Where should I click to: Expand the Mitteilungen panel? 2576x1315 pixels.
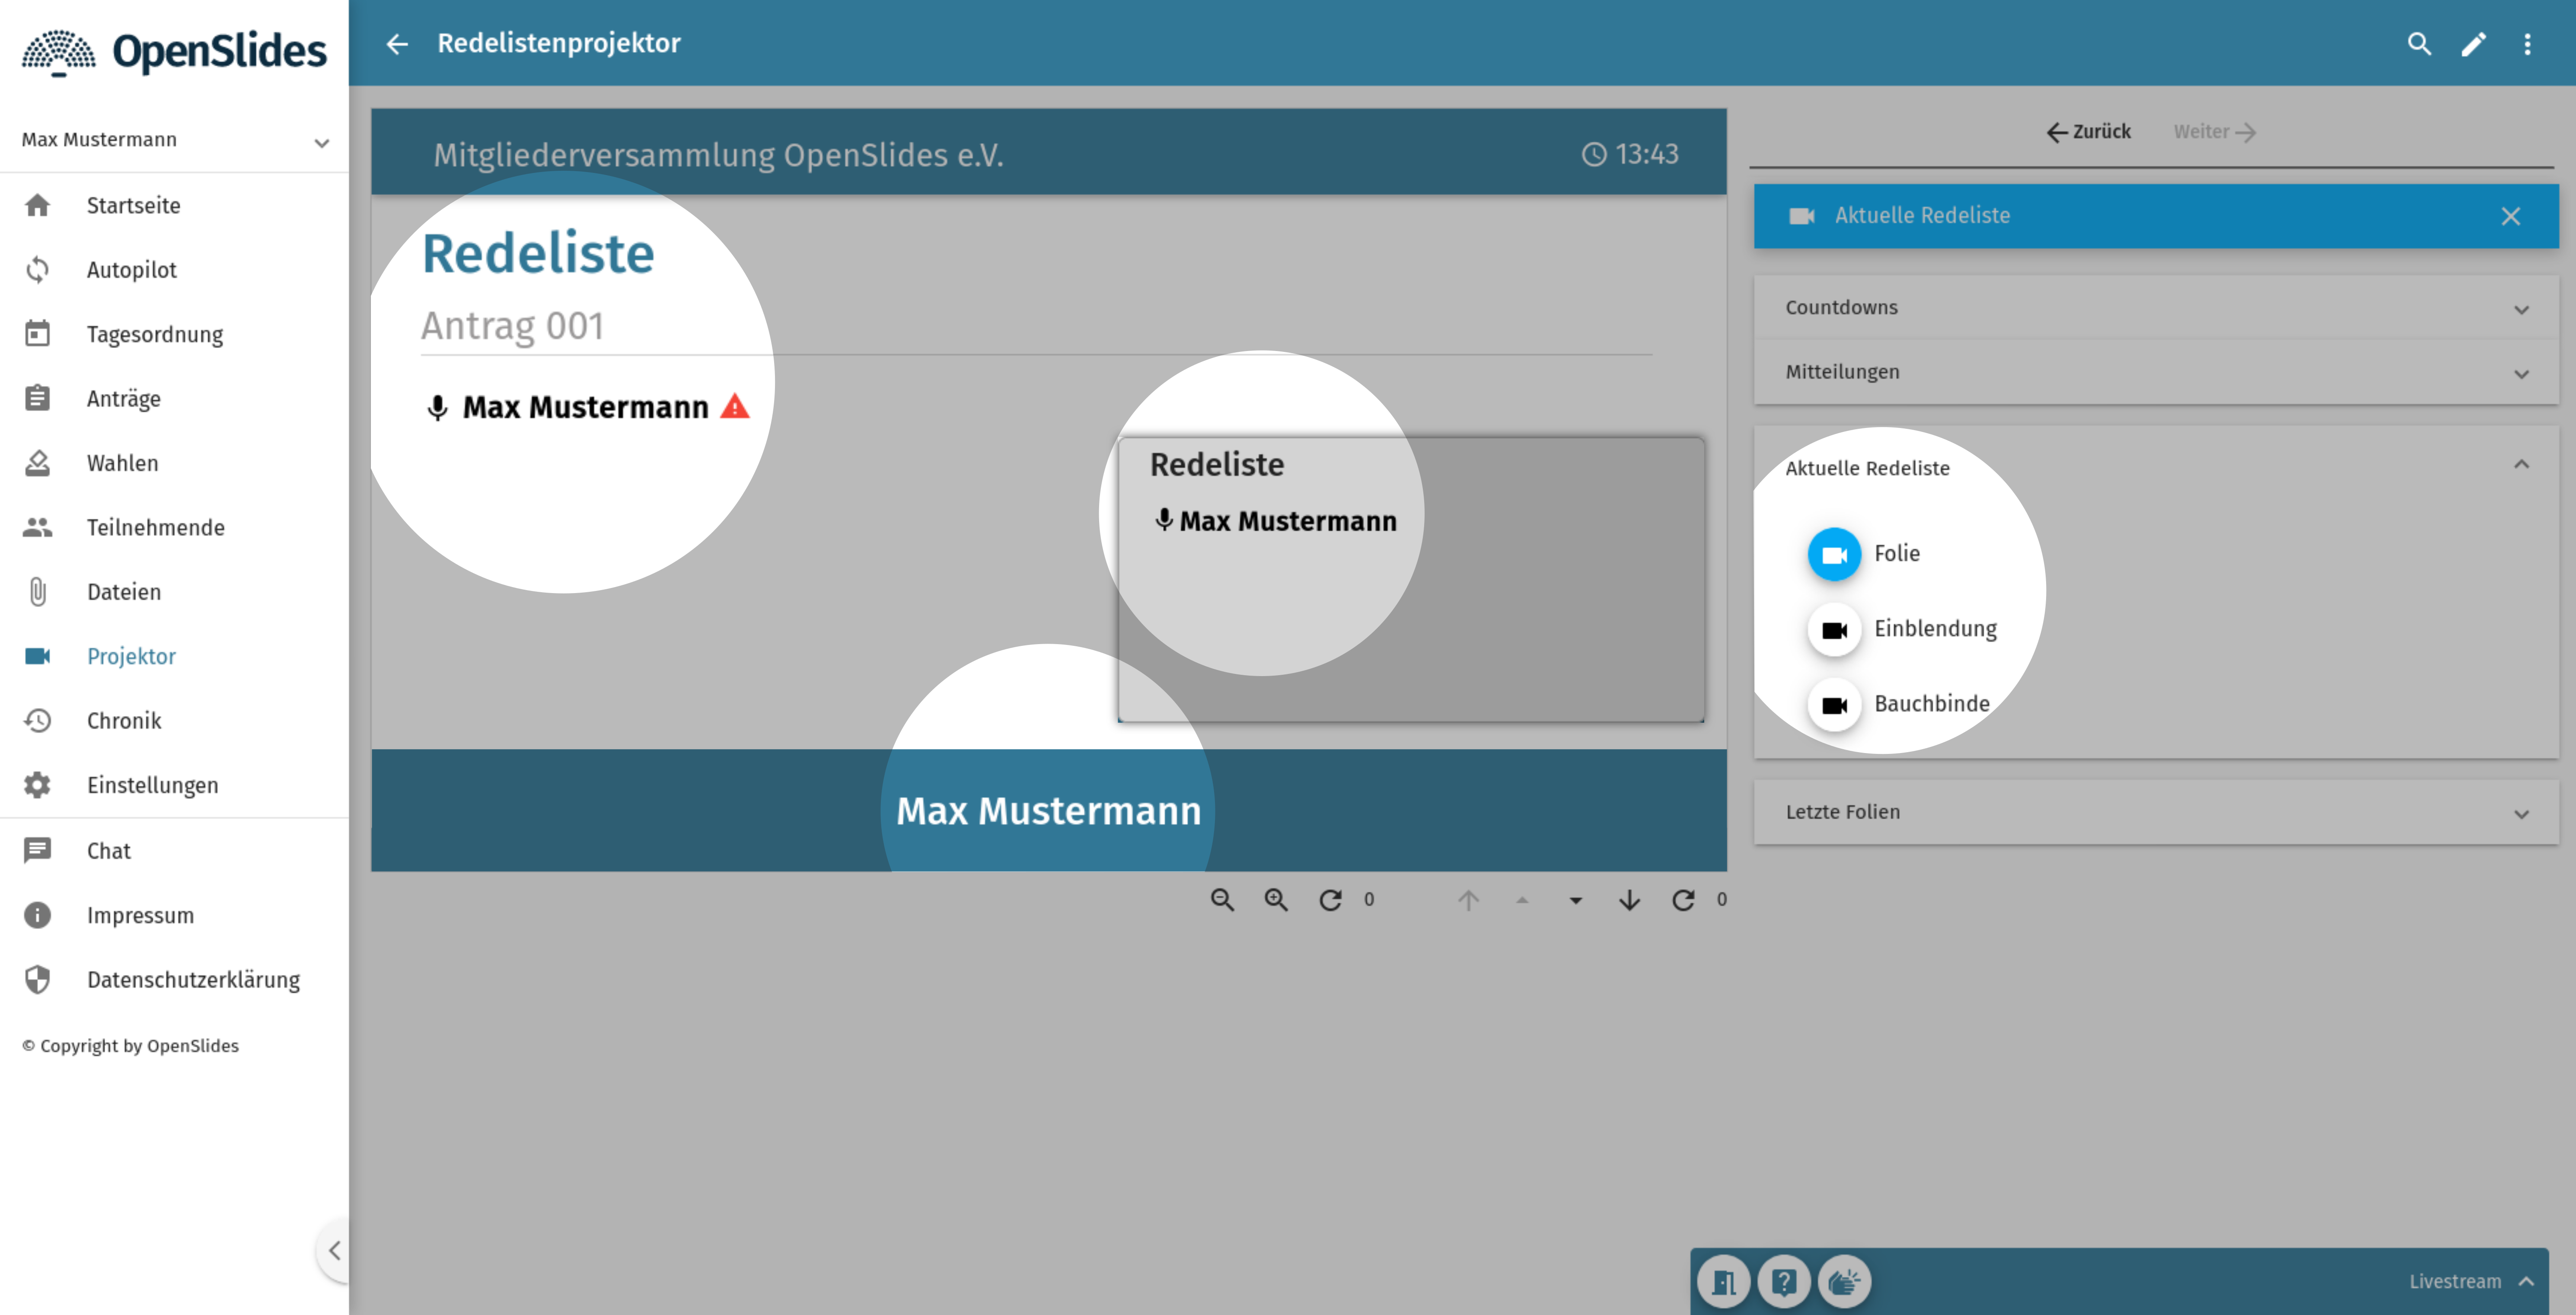[2155, 372]
